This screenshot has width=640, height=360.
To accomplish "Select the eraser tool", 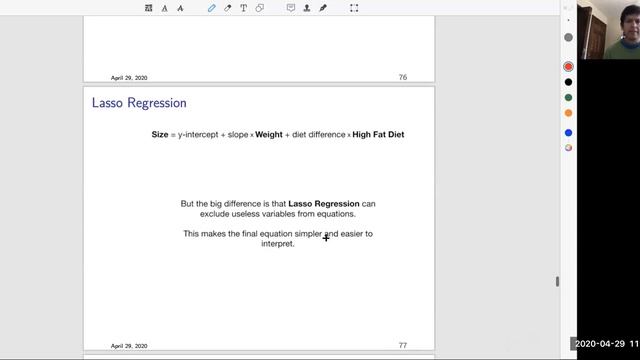I will click(x=227, y=8).
